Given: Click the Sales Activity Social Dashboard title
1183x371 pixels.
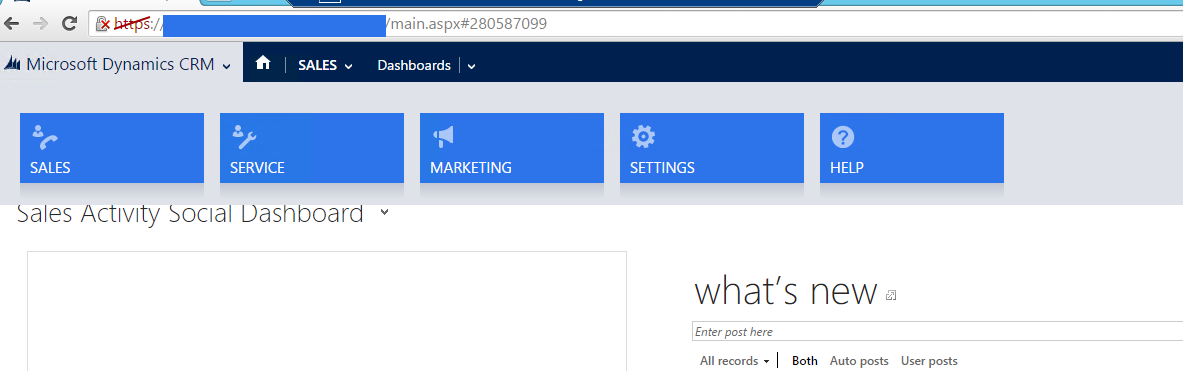Looking at the screenshot, I should click(x=190, y=213).
